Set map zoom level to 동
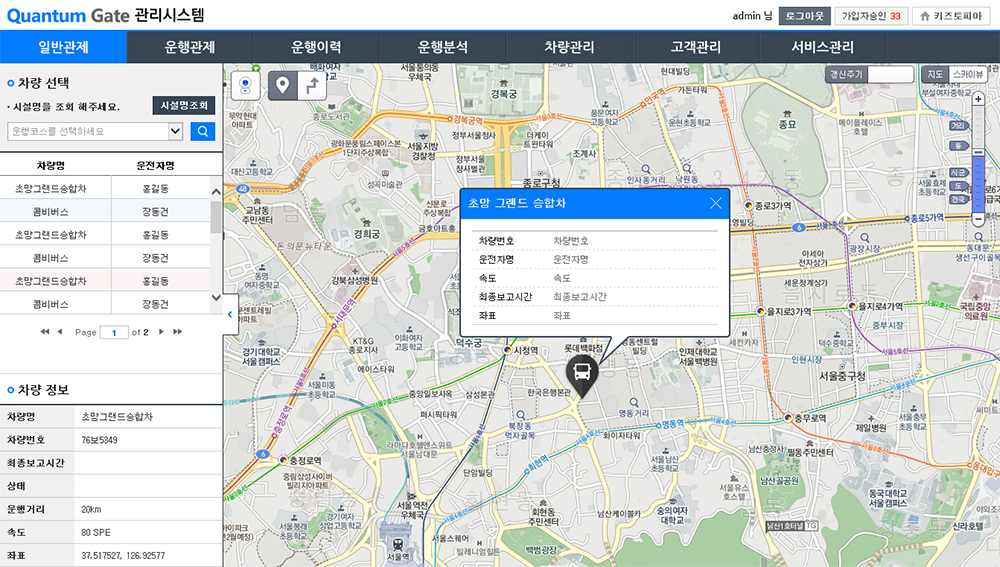 coord(958,146)
